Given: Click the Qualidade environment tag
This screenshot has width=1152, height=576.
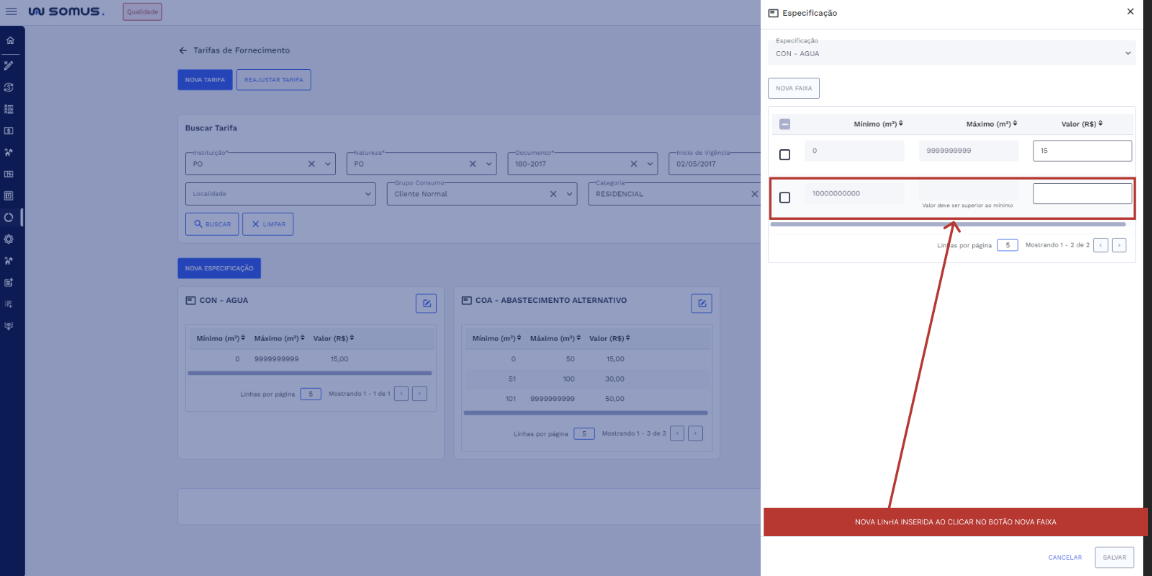Looking at the screenshot, I should pos(142,12).
